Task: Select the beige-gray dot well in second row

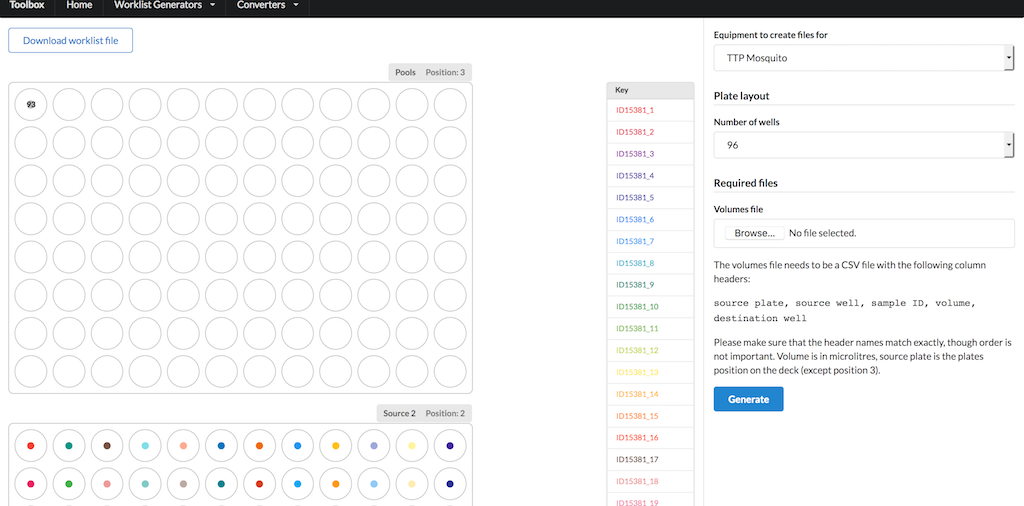Action: point(183,484)
